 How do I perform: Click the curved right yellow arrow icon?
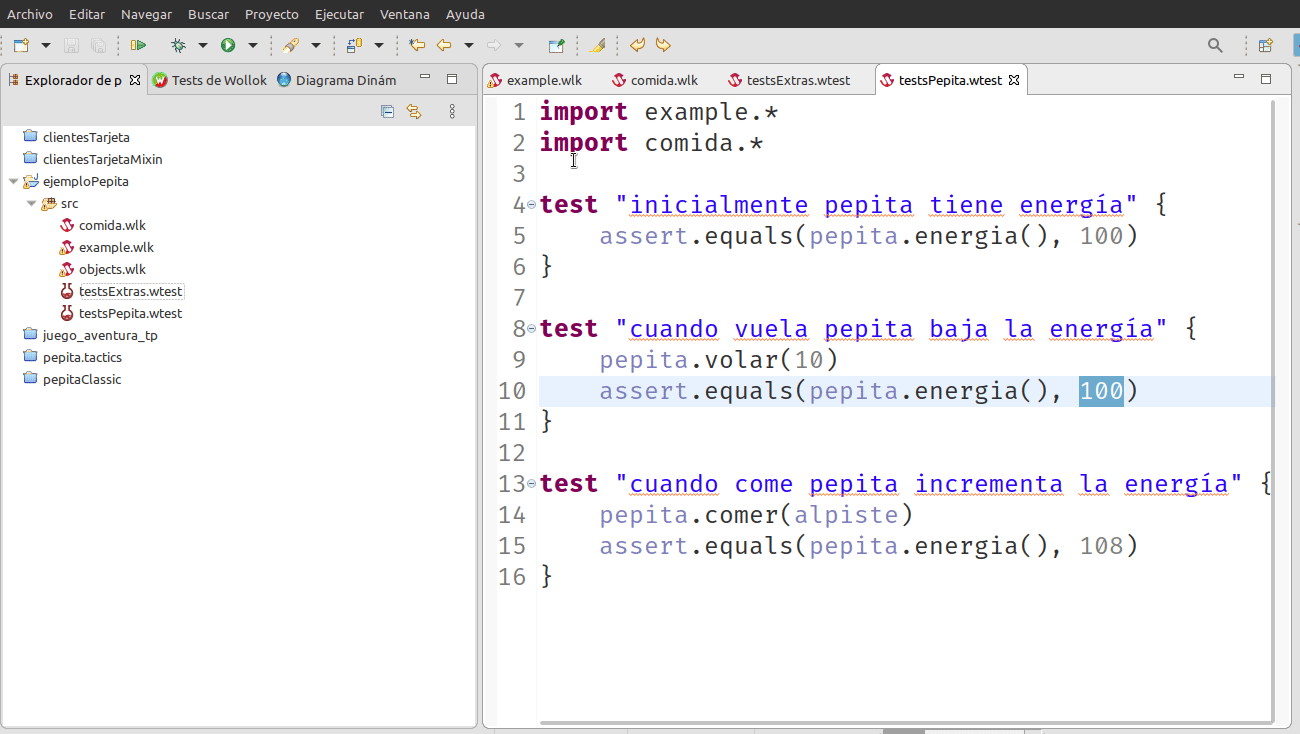[x=662, y=45]
